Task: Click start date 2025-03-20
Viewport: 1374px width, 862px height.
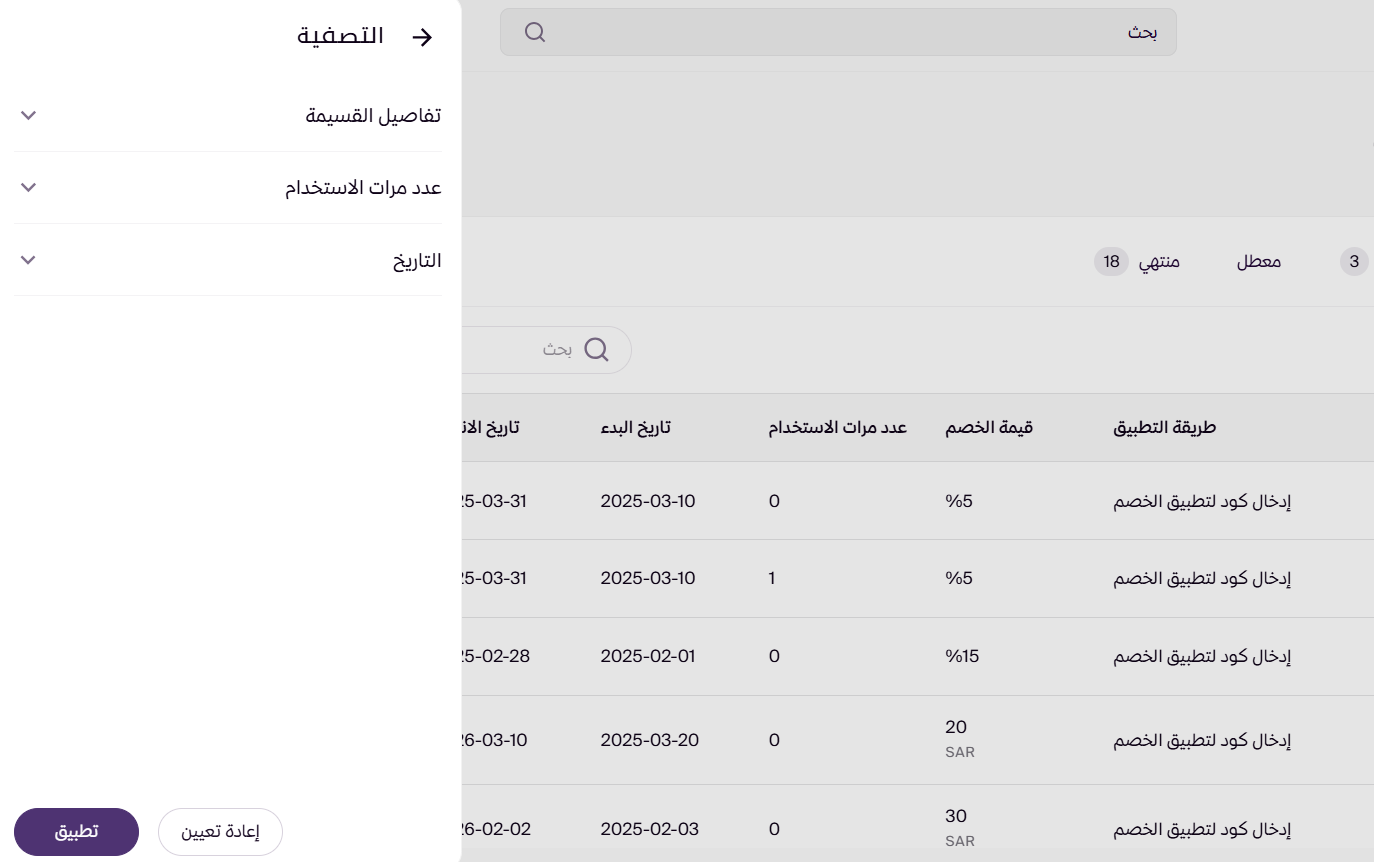Action: click(x=649, y=741)
